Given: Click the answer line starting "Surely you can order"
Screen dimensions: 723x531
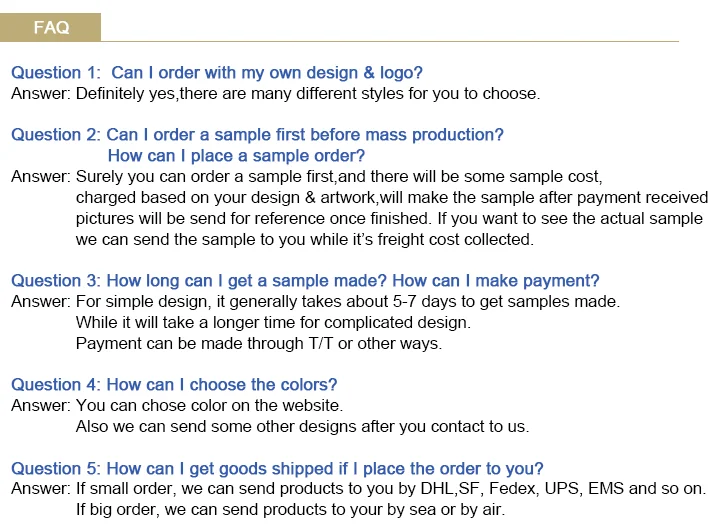Looking at the screenshot, I should click(x=306, y=177).
